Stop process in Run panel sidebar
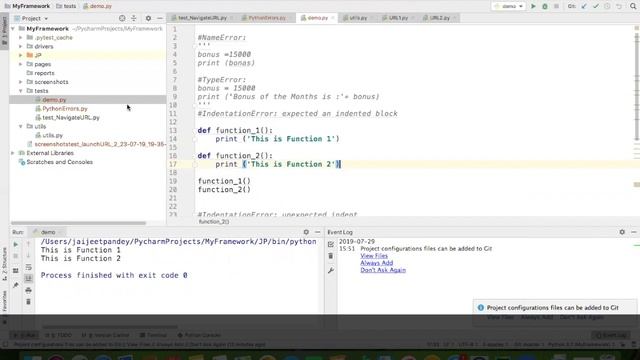This screenshot has width=640, height=360. click(16, 256)
